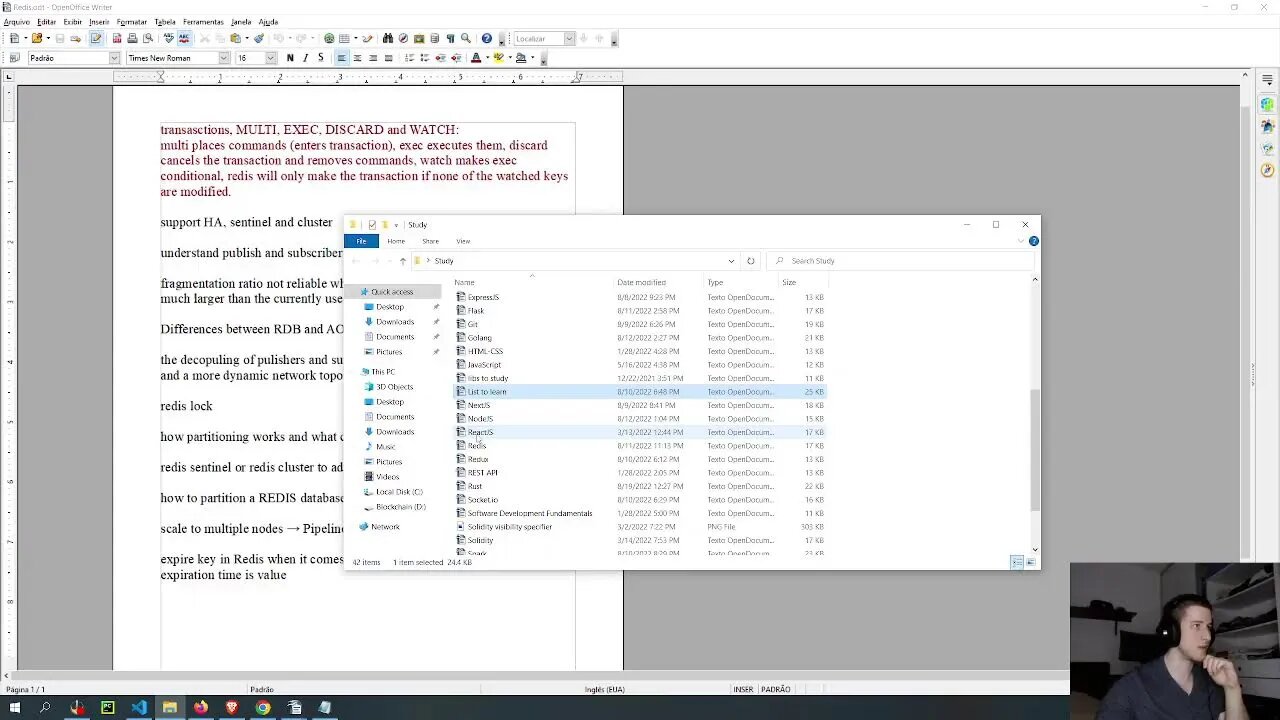Click the sidebar Properties icon in Writer

[1268, 105]
